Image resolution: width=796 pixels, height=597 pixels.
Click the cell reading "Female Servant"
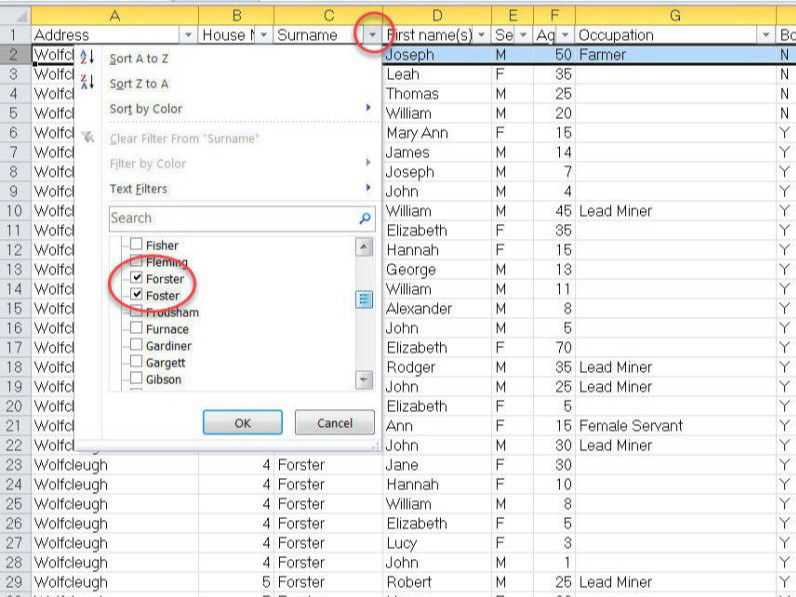[676, 426]
